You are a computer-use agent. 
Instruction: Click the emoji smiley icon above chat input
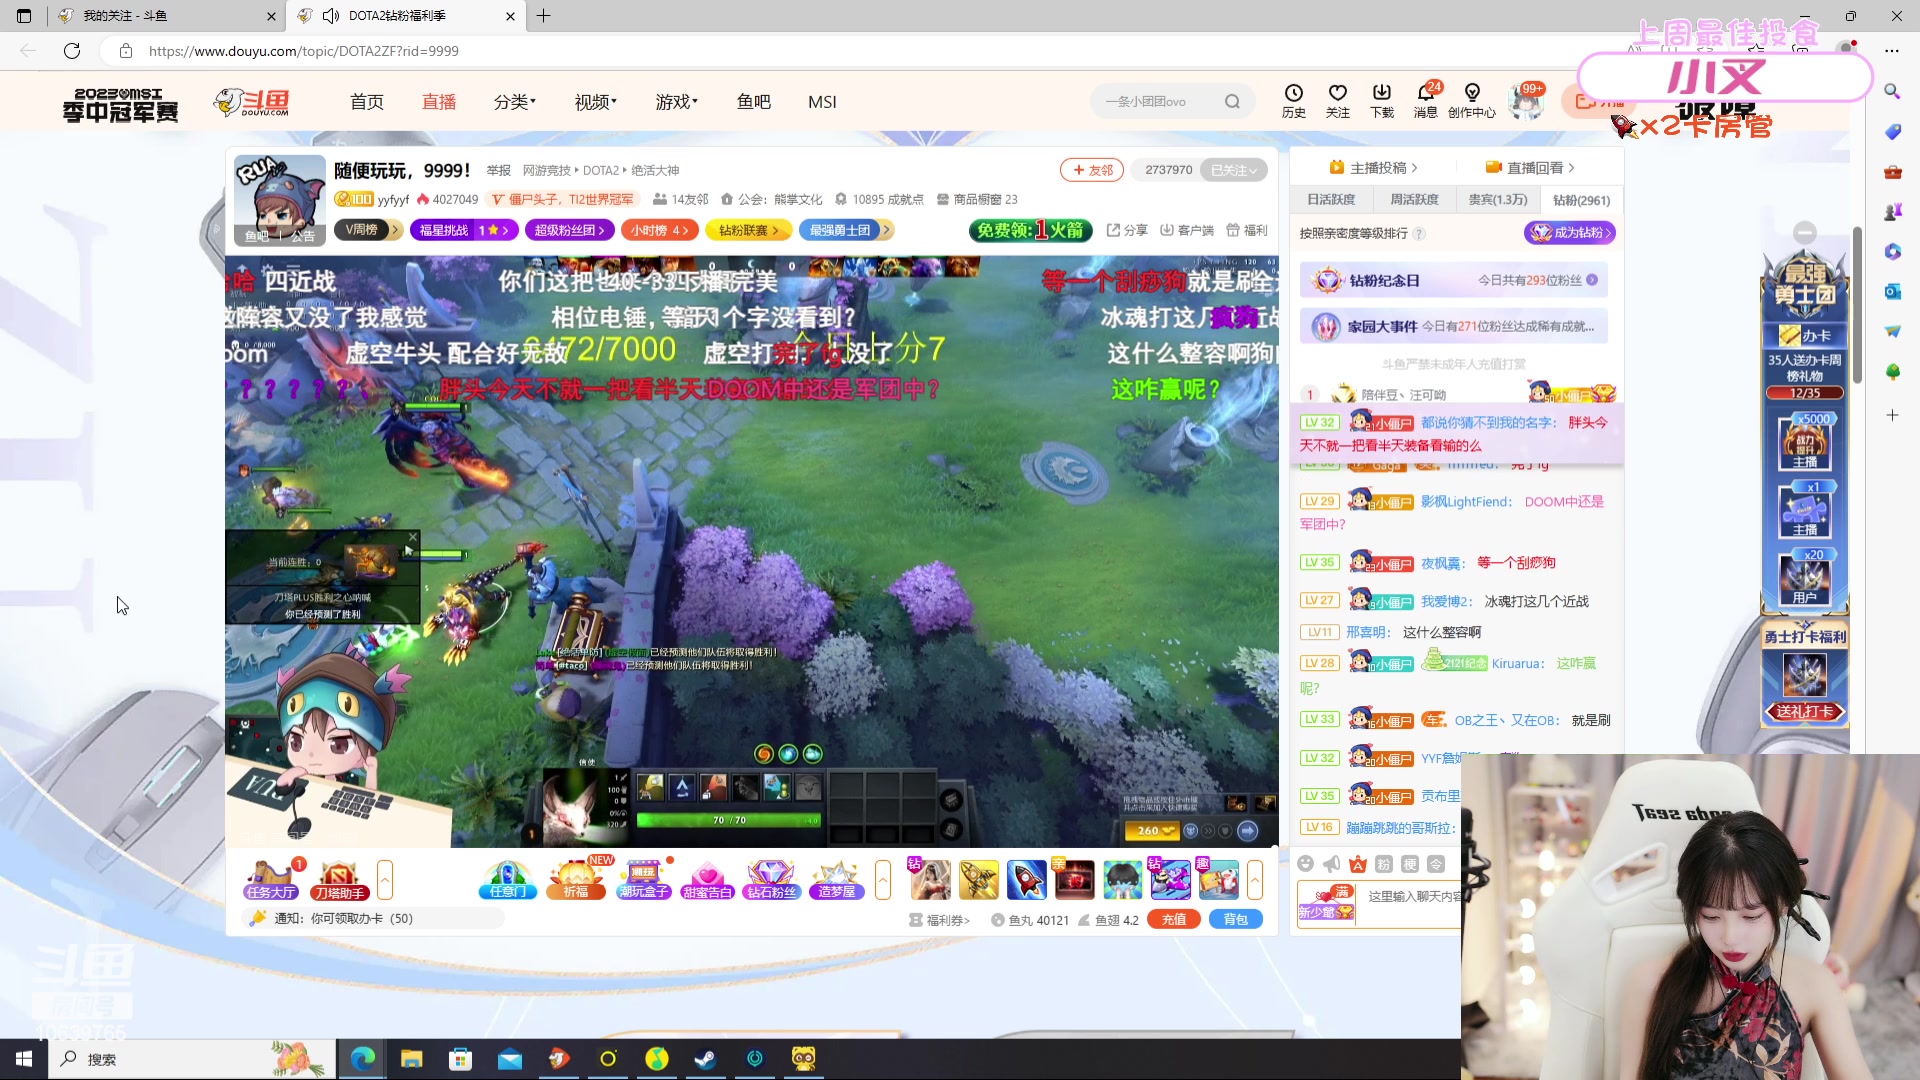(x=1305, y=864)
